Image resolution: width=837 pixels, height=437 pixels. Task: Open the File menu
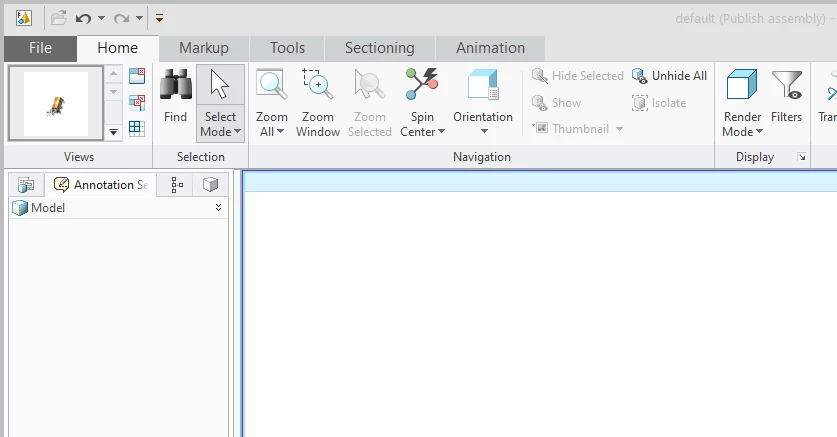(41, 48)
